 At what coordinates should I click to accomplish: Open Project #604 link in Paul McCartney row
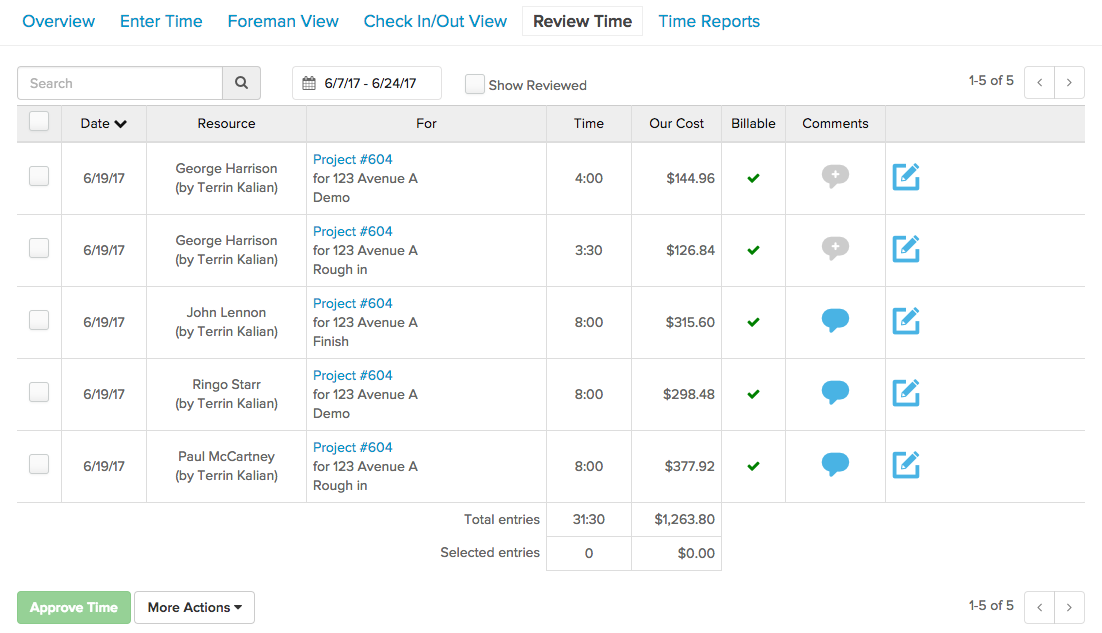point(352,447)
